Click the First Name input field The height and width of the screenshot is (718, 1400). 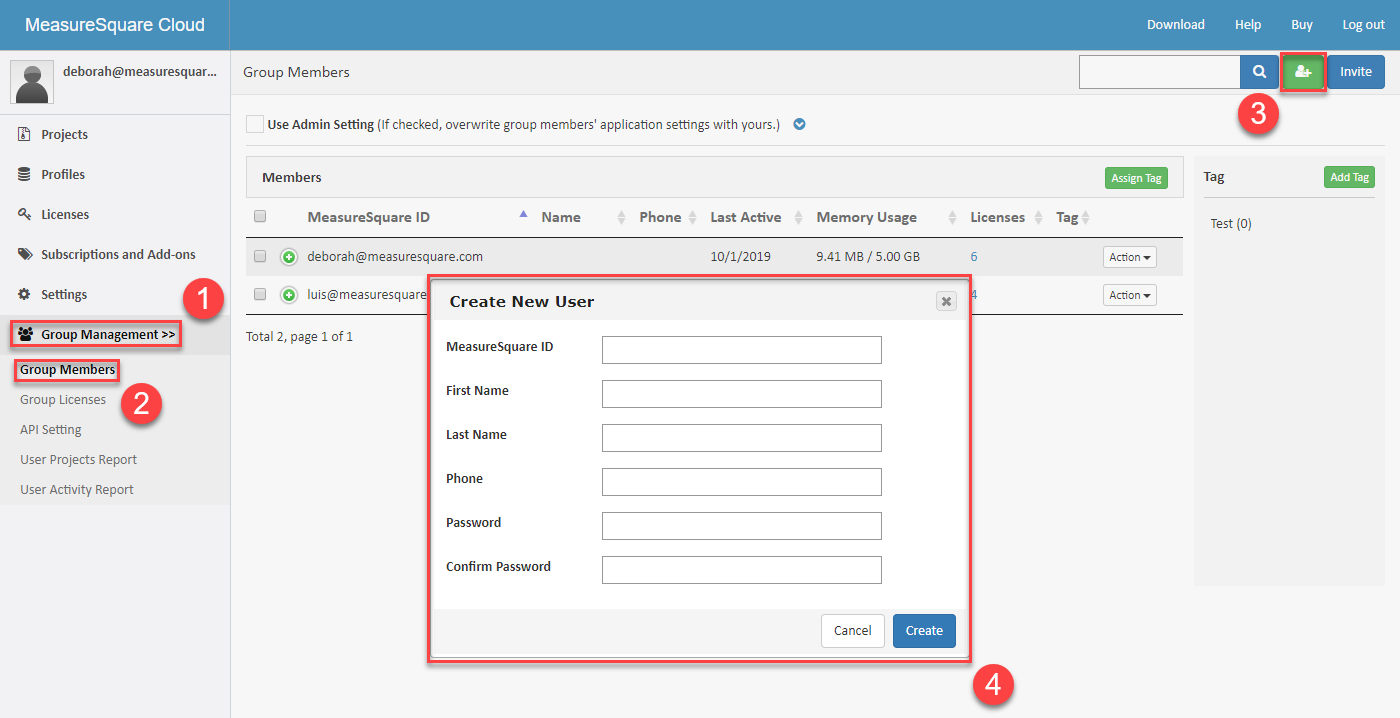point(742,394)
